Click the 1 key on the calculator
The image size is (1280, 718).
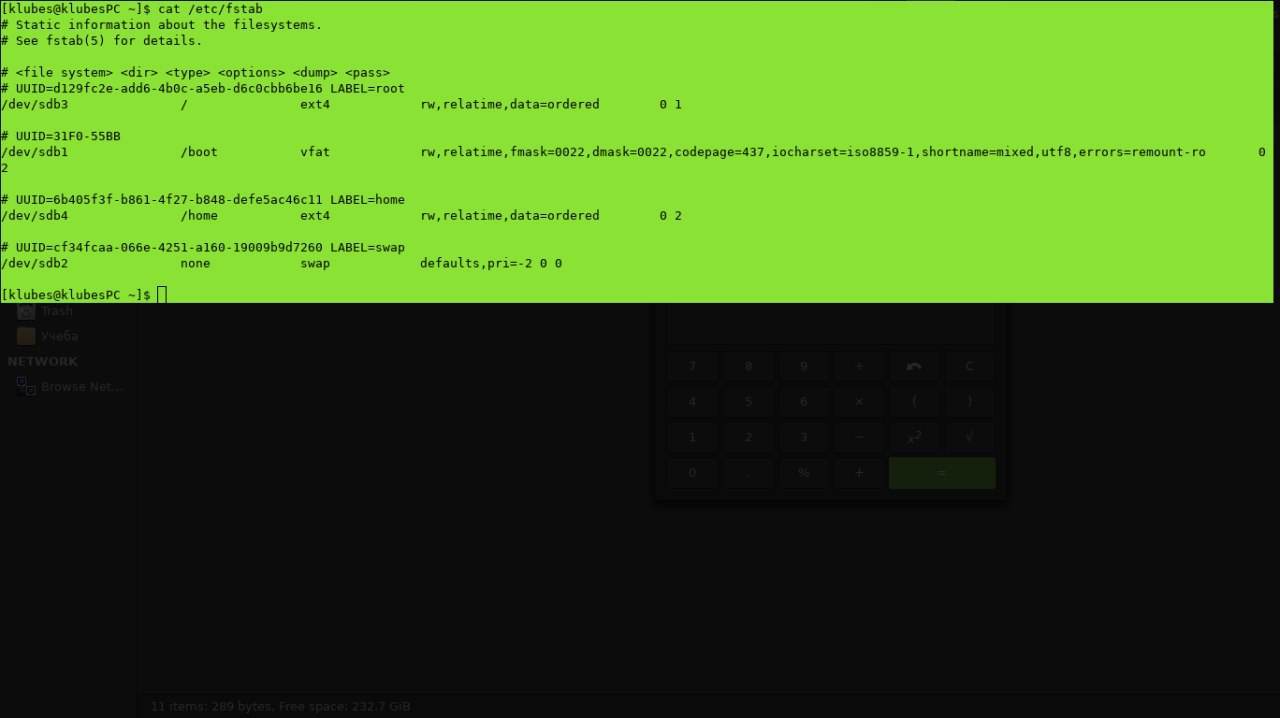point(692,437)
